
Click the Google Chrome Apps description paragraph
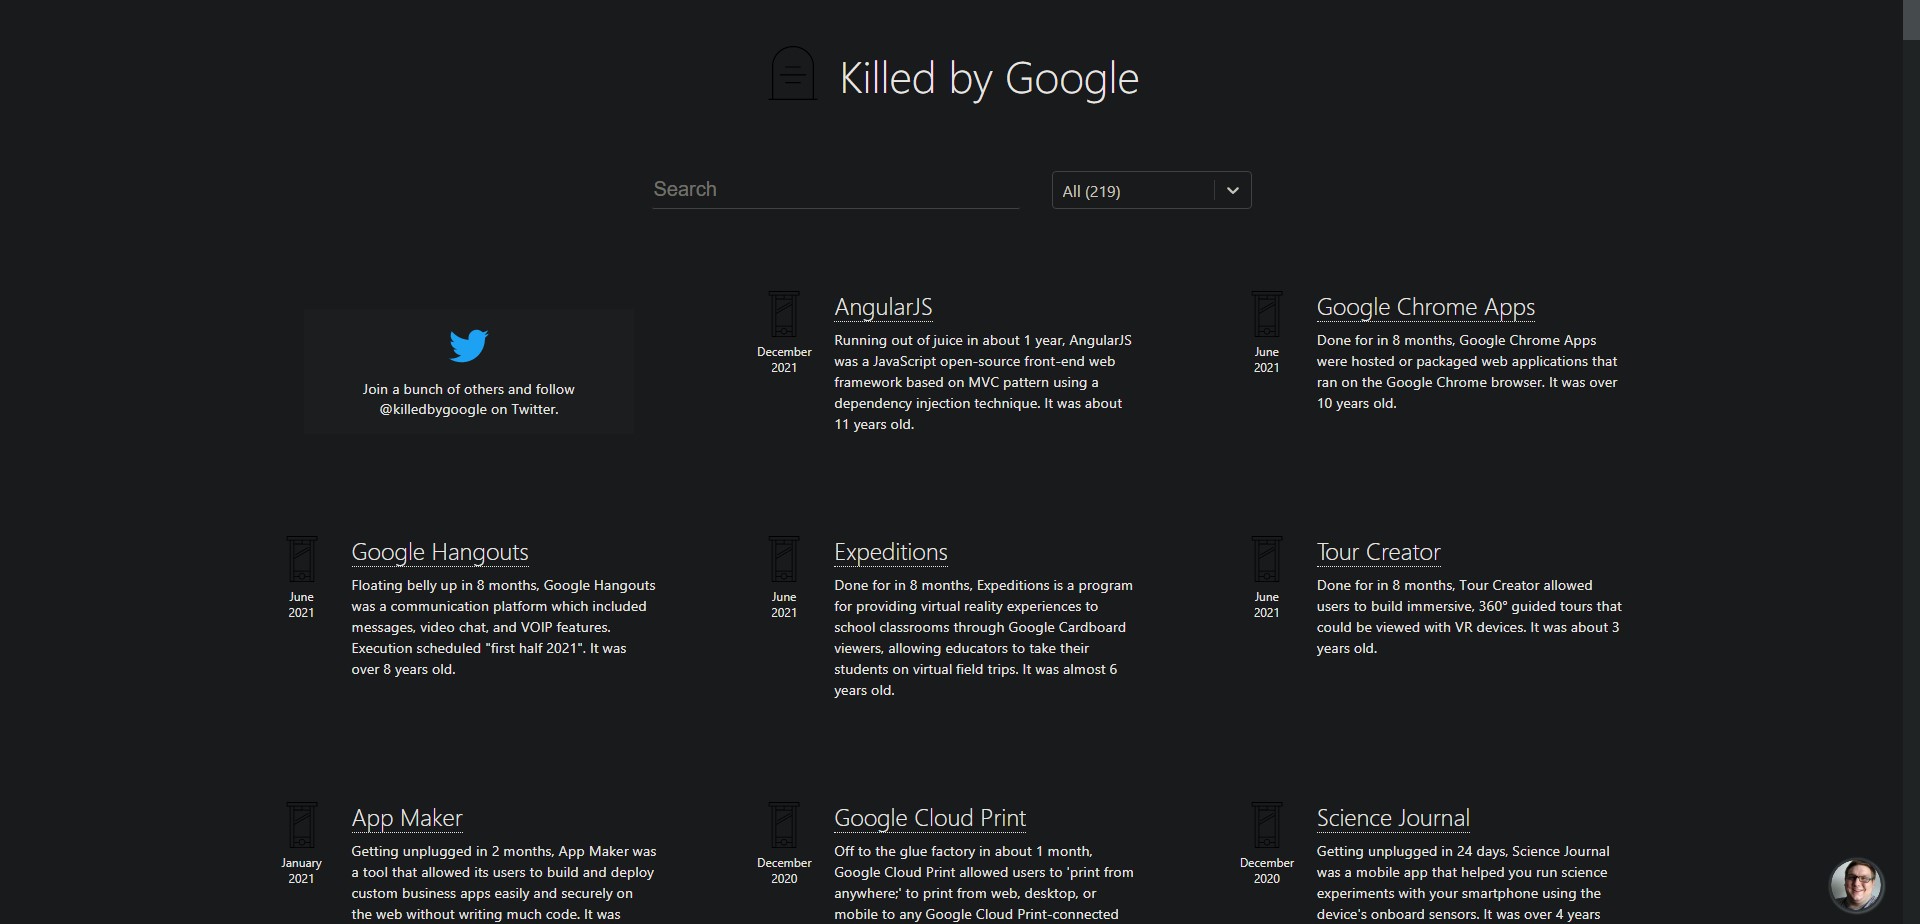click(1467, 372)
